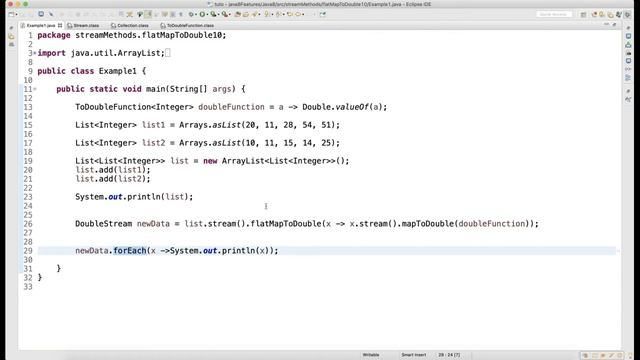640x360 pixels.
Task: Click the 29 : 24 cursor position indicator
Action: (x=449, y=355)
